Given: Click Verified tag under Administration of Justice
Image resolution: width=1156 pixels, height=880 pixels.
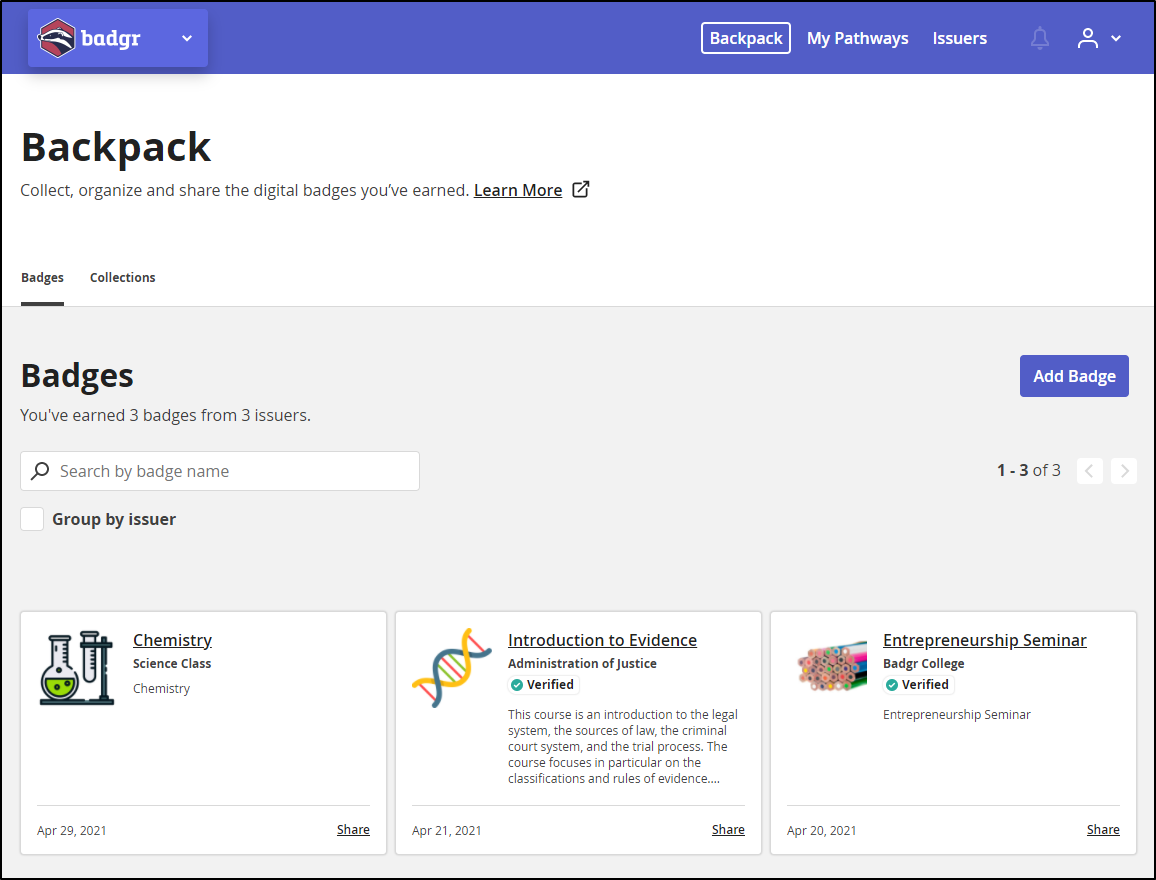Looking at the screenshot, I should point(543,685).
